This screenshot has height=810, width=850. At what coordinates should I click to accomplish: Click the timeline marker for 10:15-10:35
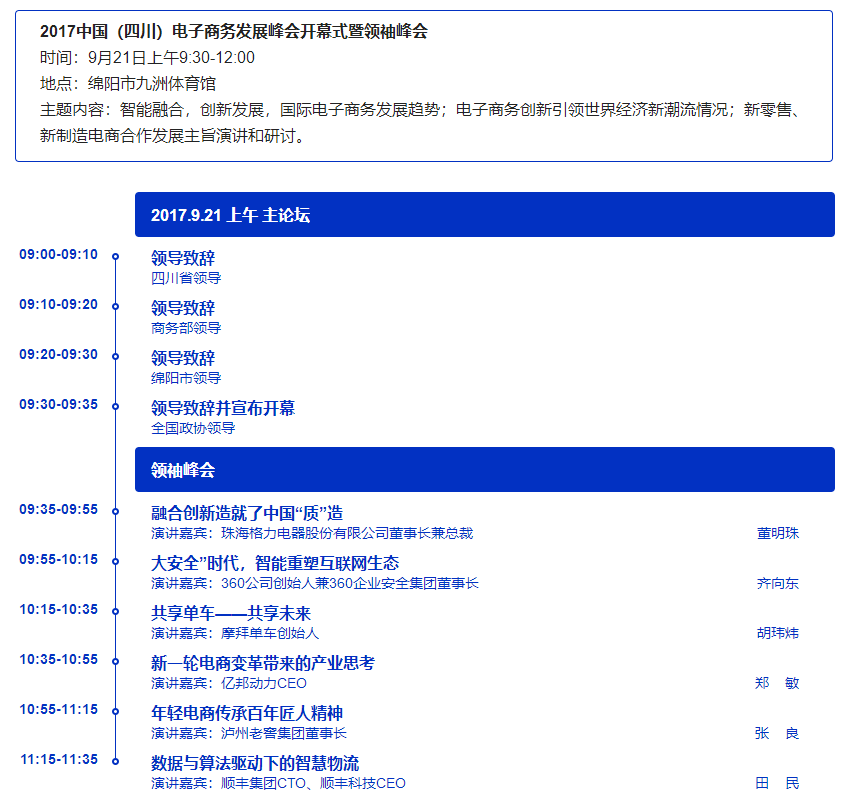[115, 611]
